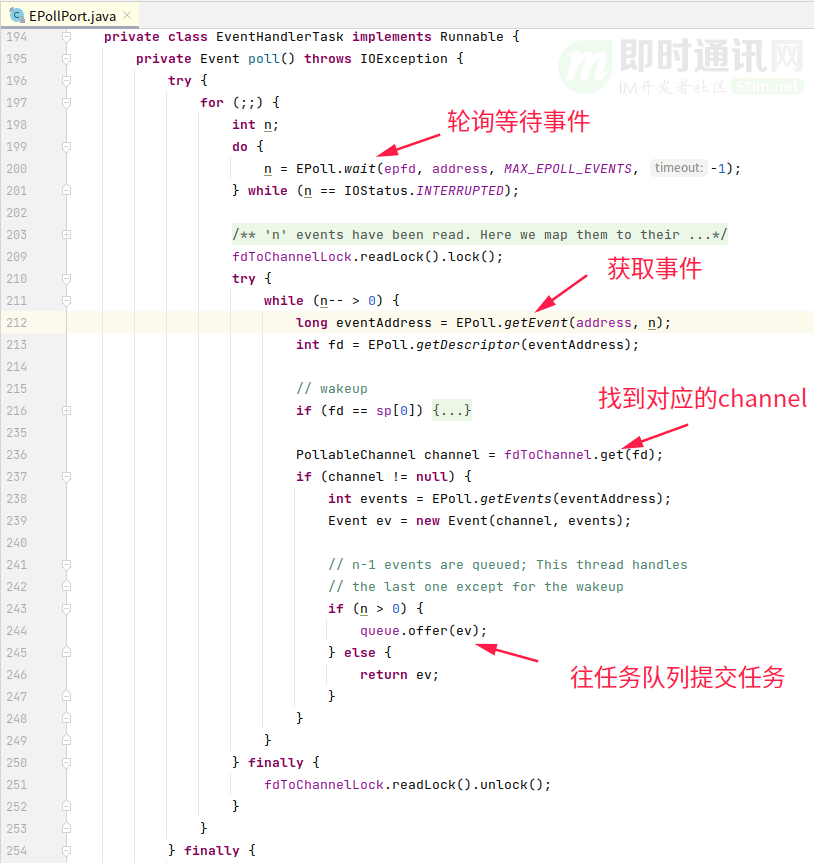Click the fold end marker at line 250 finally

click(67, 763)
